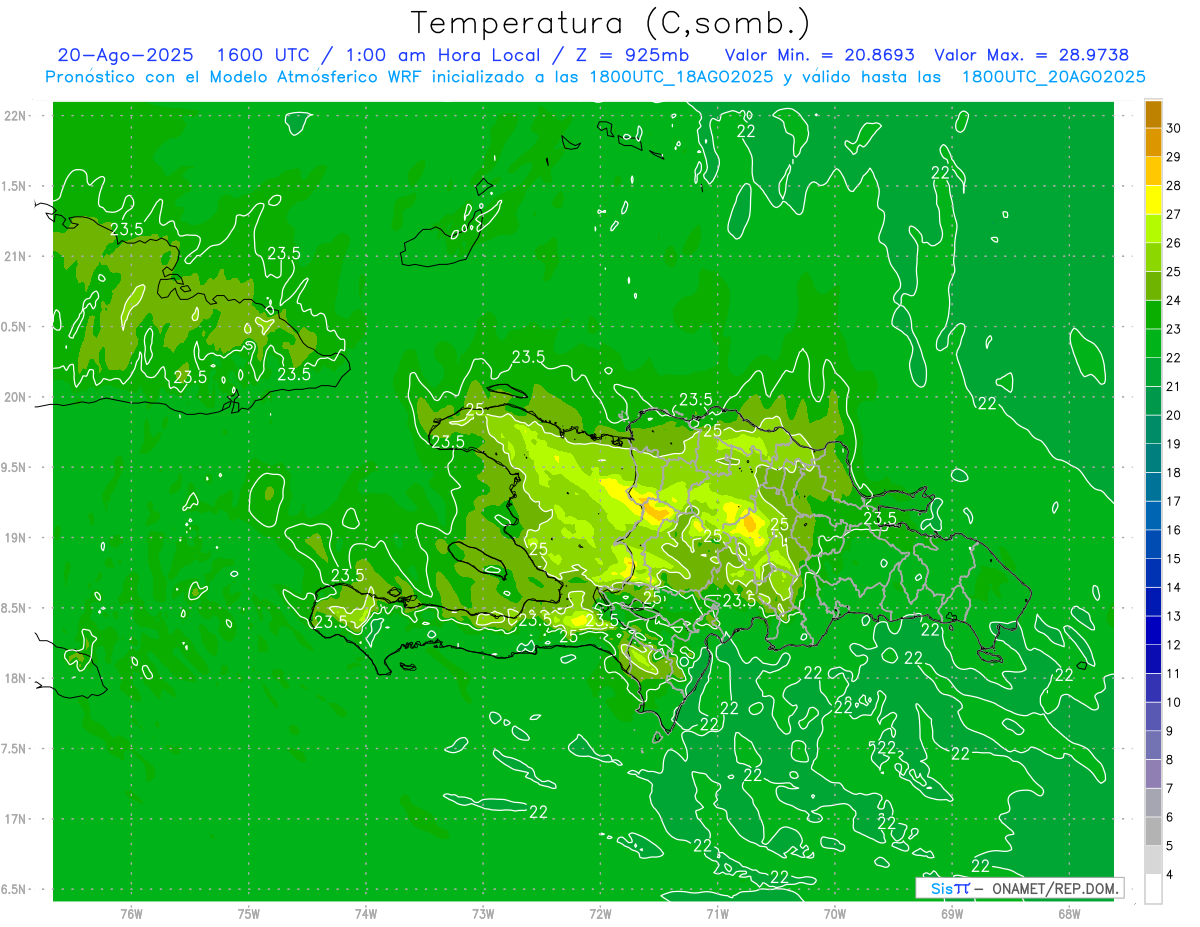Image resolution: width=1200 pixels, height=927 pixels.
Task: Click the "70W" longitude axis label
Action: (835, 914)
